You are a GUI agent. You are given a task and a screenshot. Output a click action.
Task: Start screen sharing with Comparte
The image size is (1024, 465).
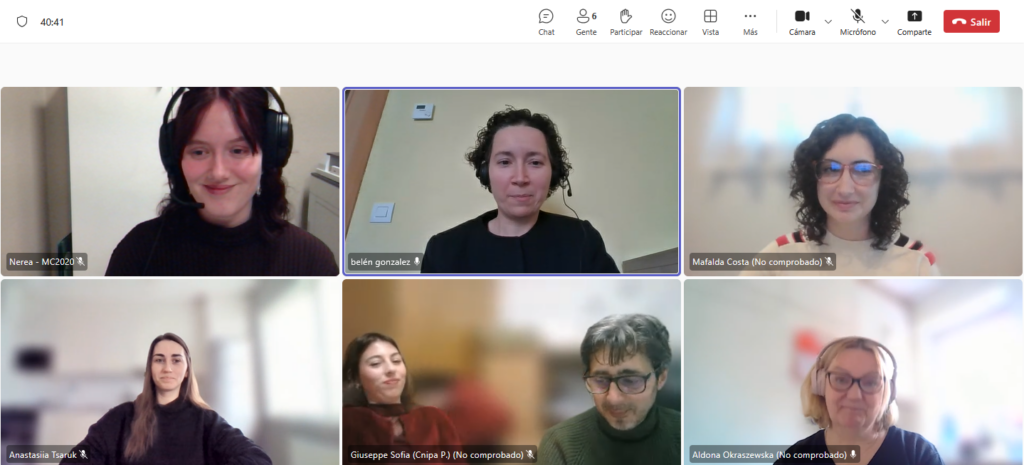914,21
